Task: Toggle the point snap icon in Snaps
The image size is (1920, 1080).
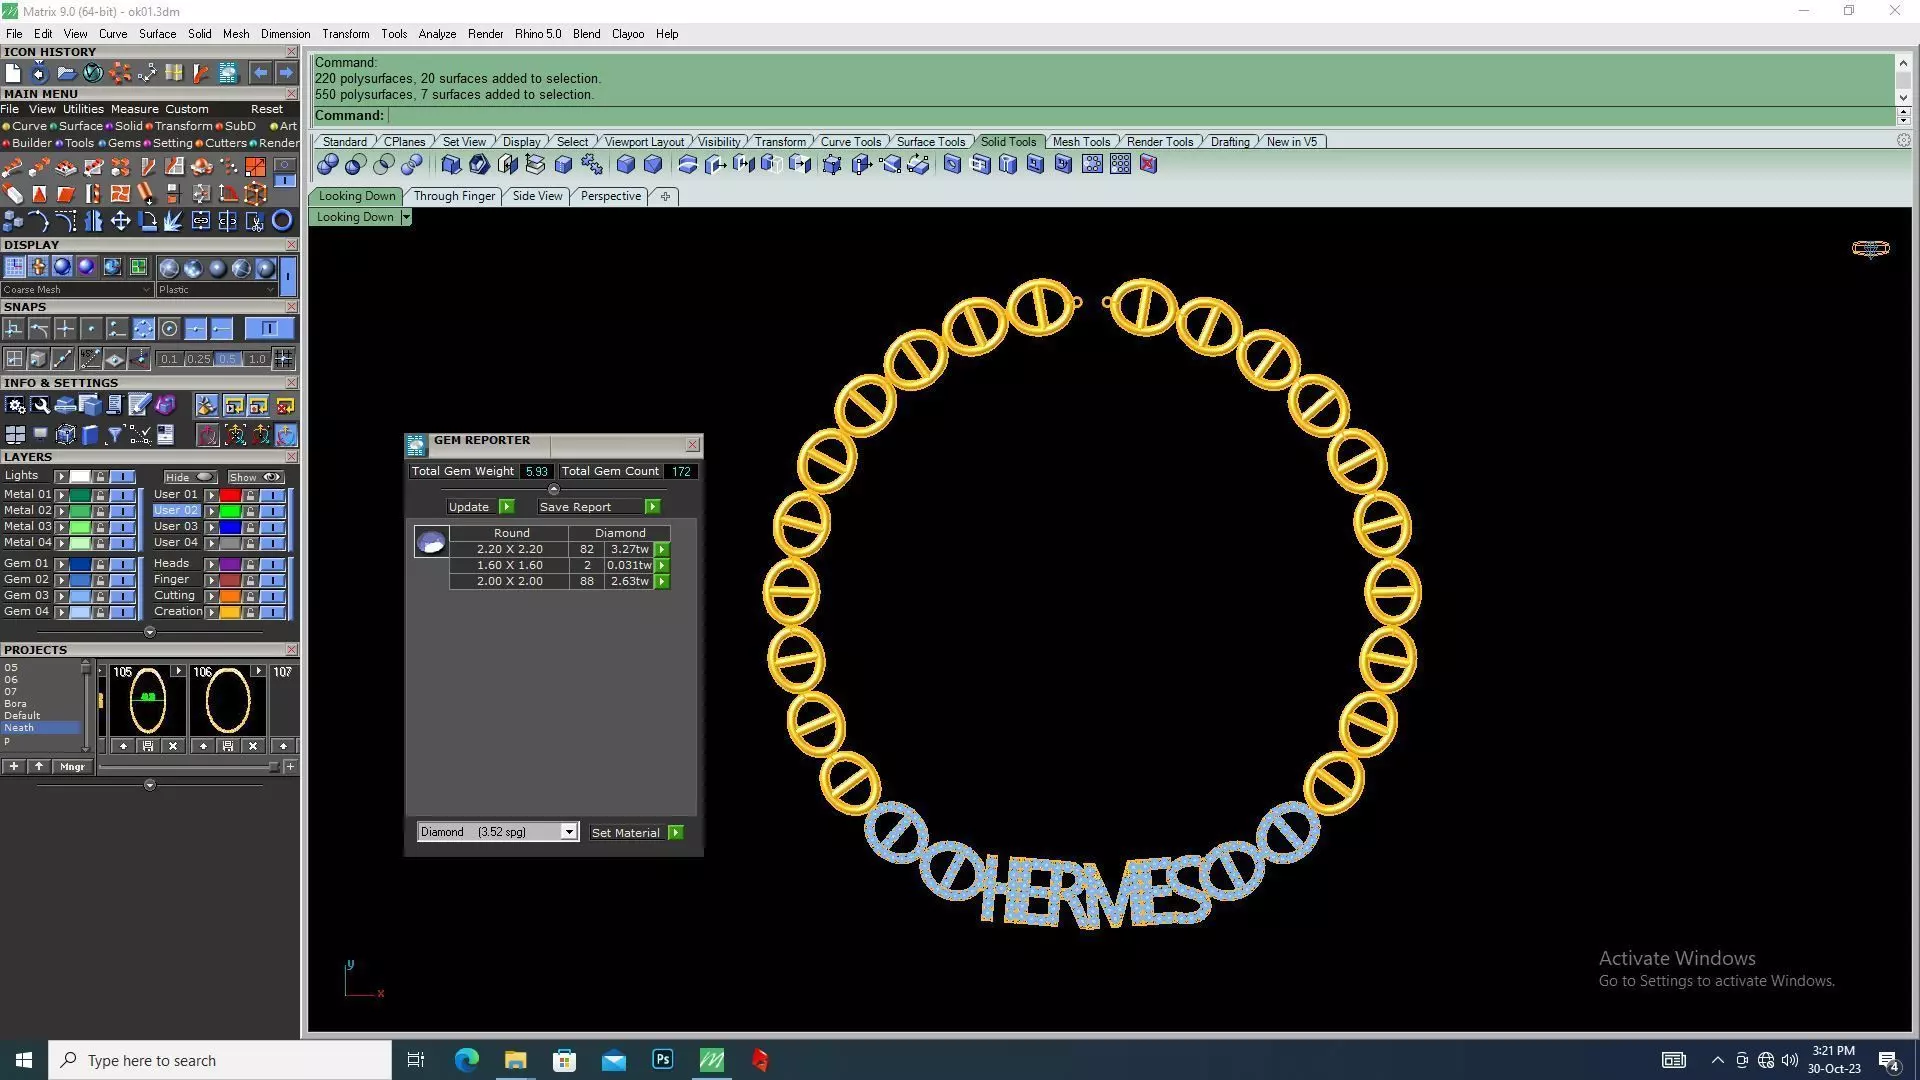Action: tap(91, 329)
